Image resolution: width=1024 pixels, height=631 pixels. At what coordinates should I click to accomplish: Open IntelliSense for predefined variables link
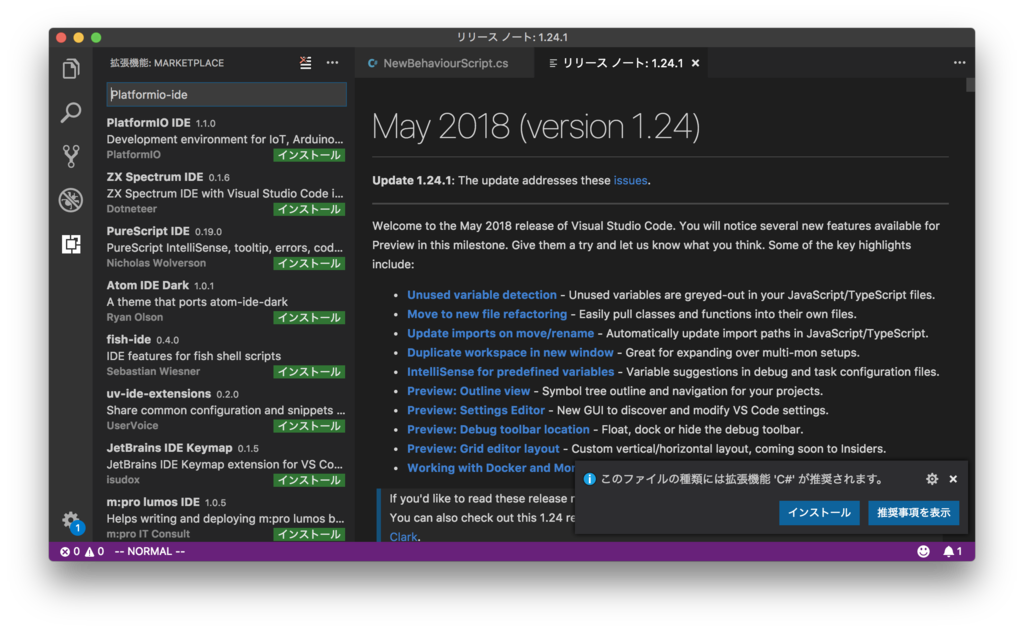(x=511, y=372)
